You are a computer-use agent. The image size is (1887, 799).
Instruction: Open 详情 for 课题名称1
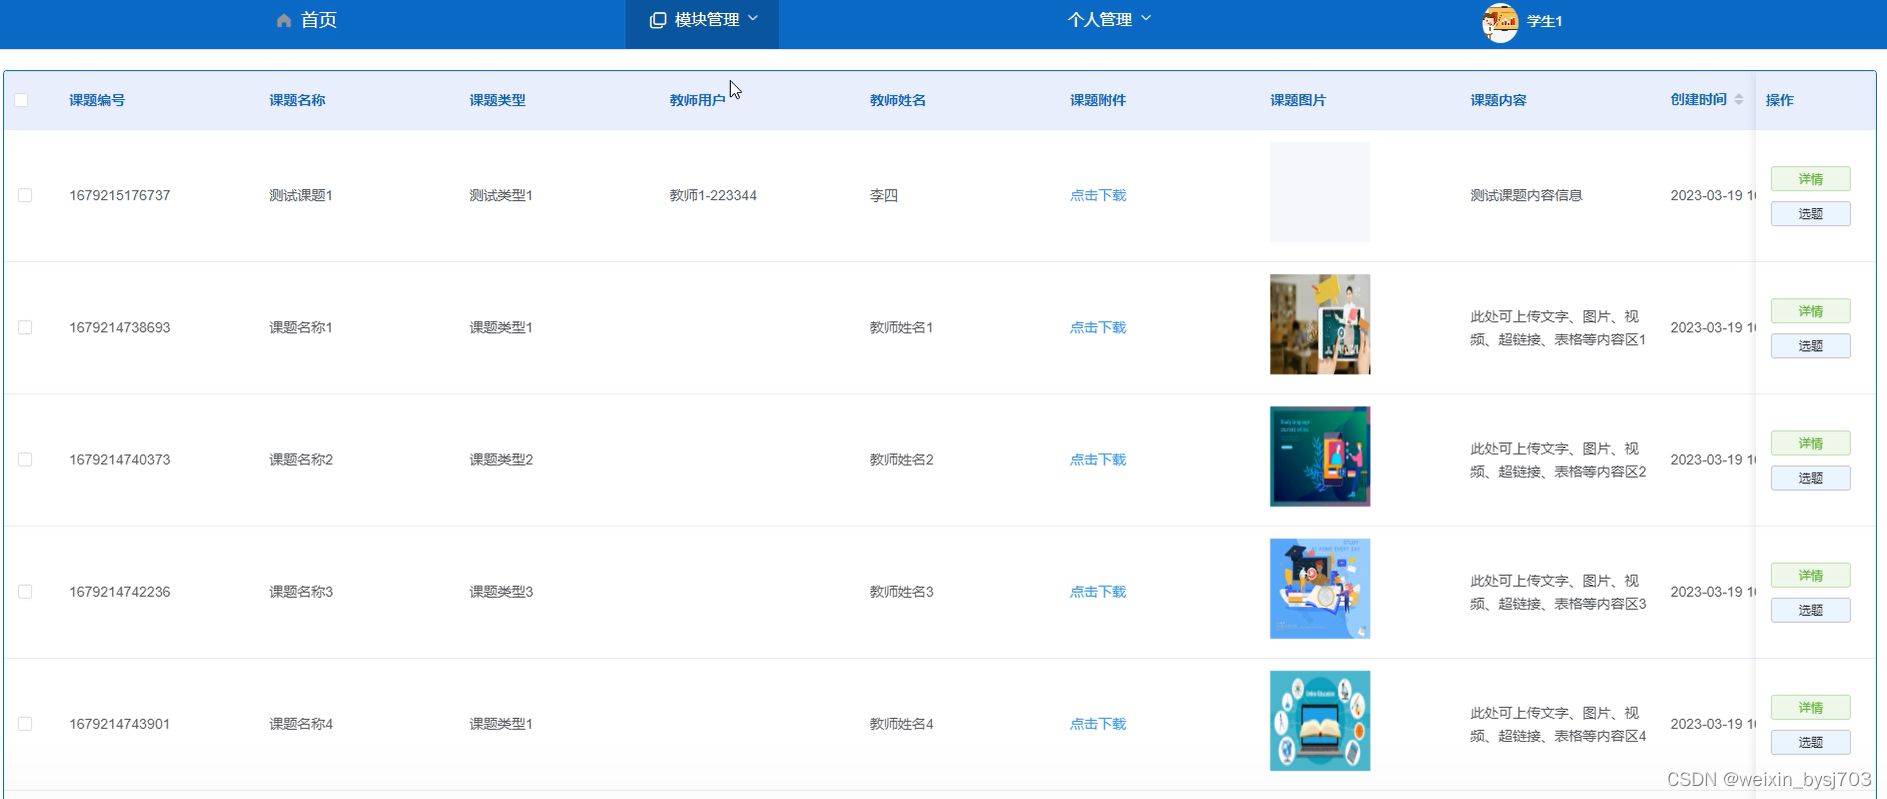(1810, 311)
